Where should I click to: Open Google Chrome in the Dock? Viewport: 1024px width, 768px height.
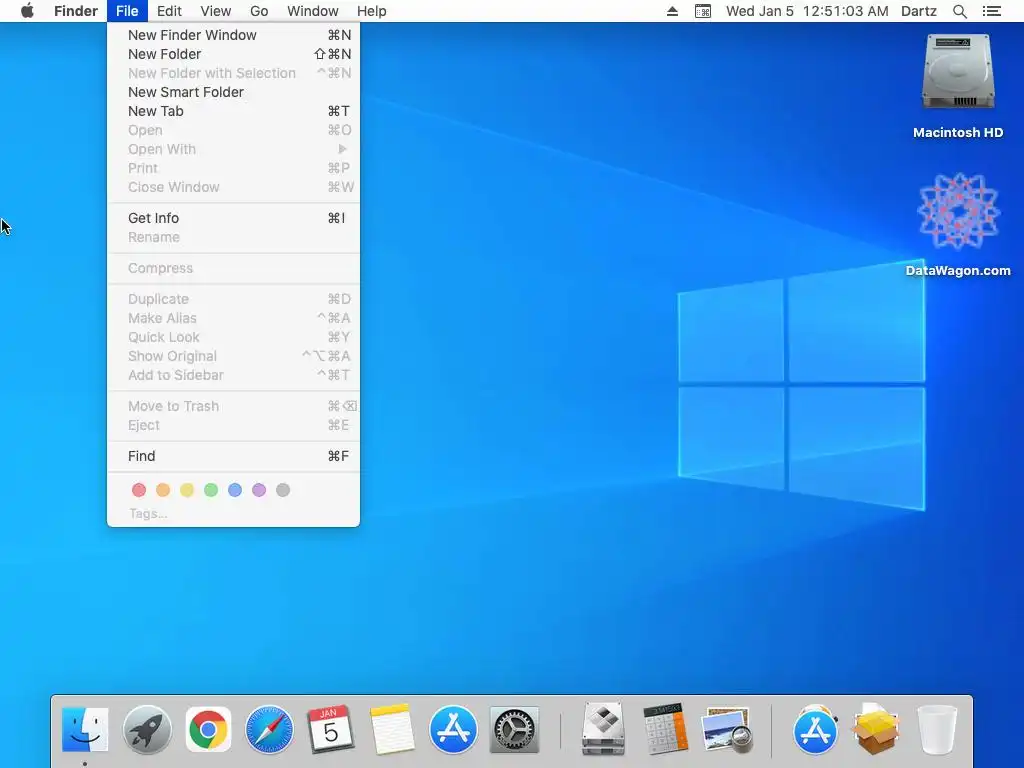coord(208,729)
